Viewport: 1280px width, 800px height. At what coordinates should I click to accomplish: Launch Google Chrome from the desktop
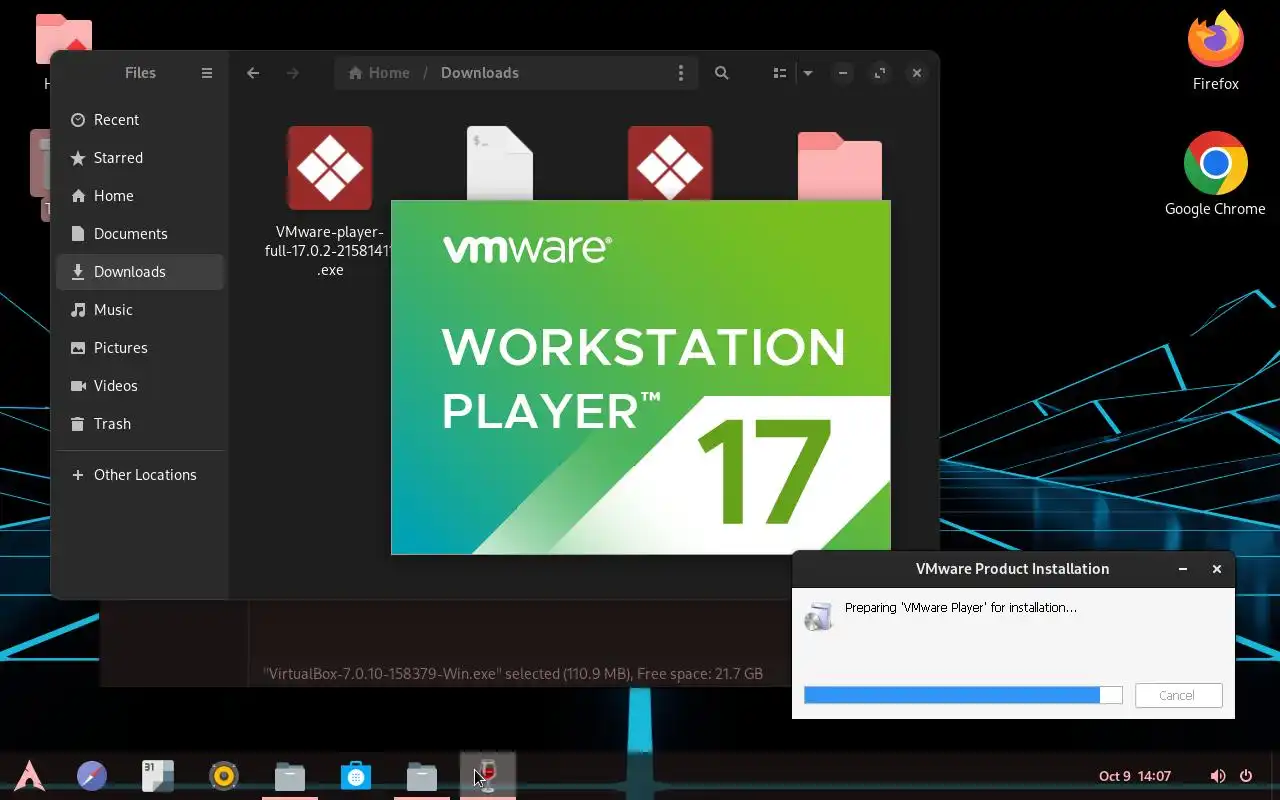point(1215,173)
